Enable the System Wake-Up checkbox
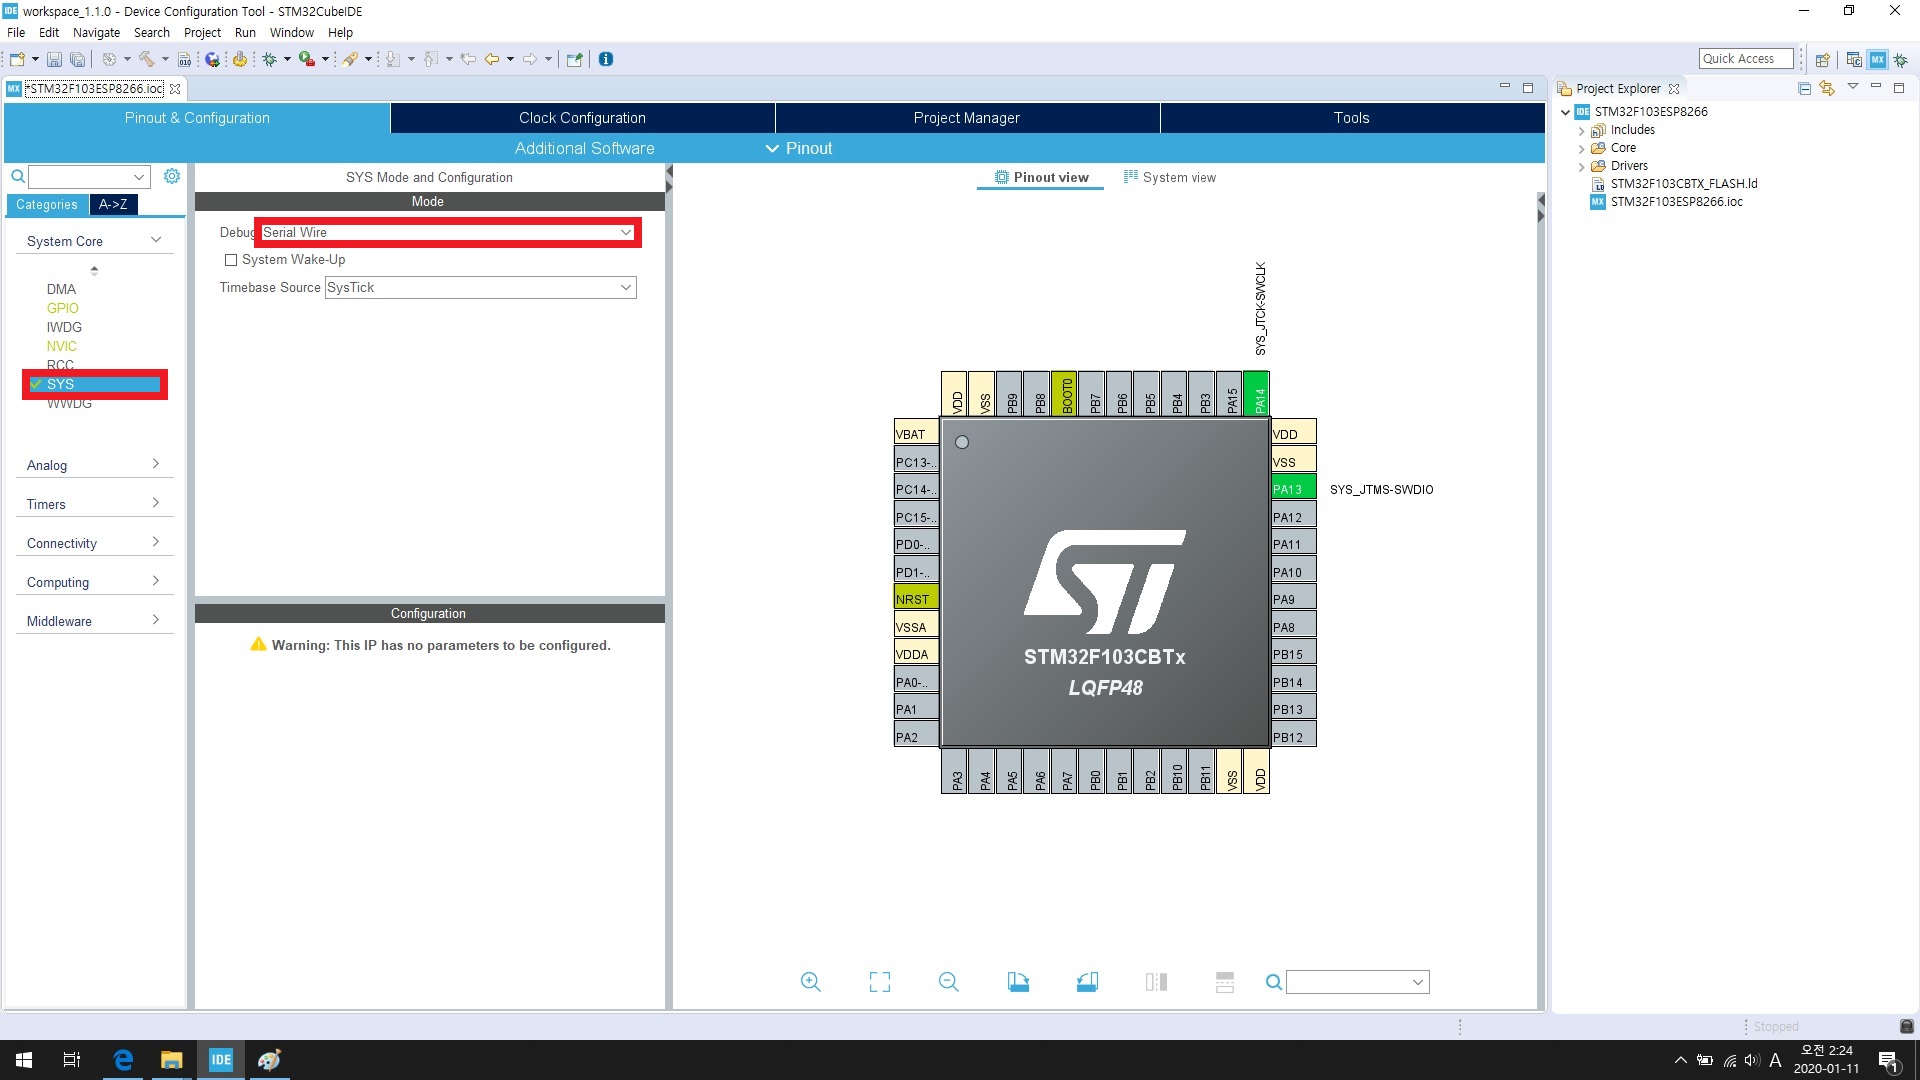1920x1080 pixels. click(x=231, y=260)
